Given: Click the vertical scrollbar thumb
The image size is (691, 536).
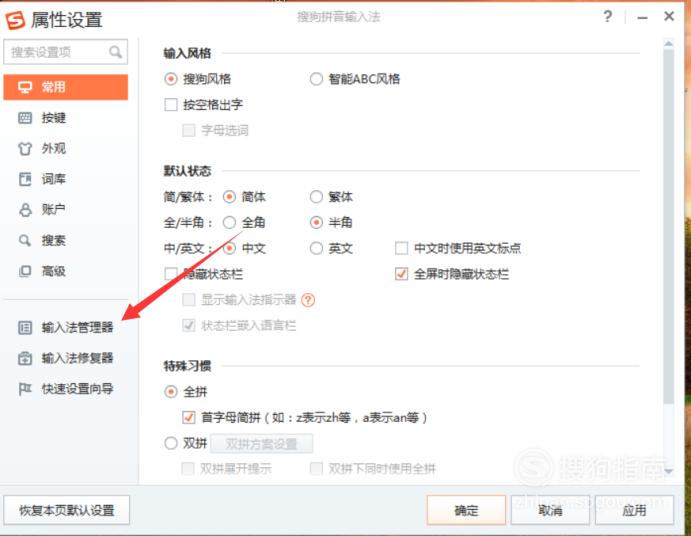Looking at the screenshot, I should pyautogui.click(x=669, y=226).
